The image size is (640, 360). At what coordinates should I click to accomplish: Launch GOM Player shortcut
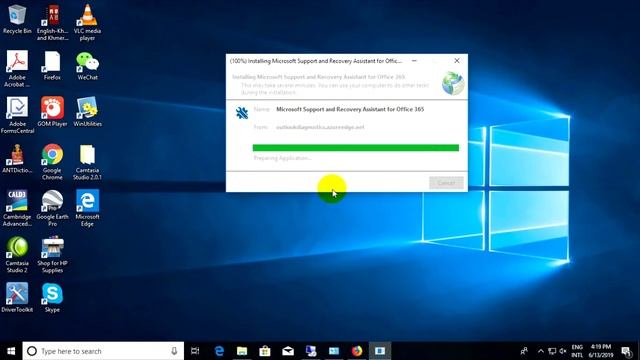point(52,112)
